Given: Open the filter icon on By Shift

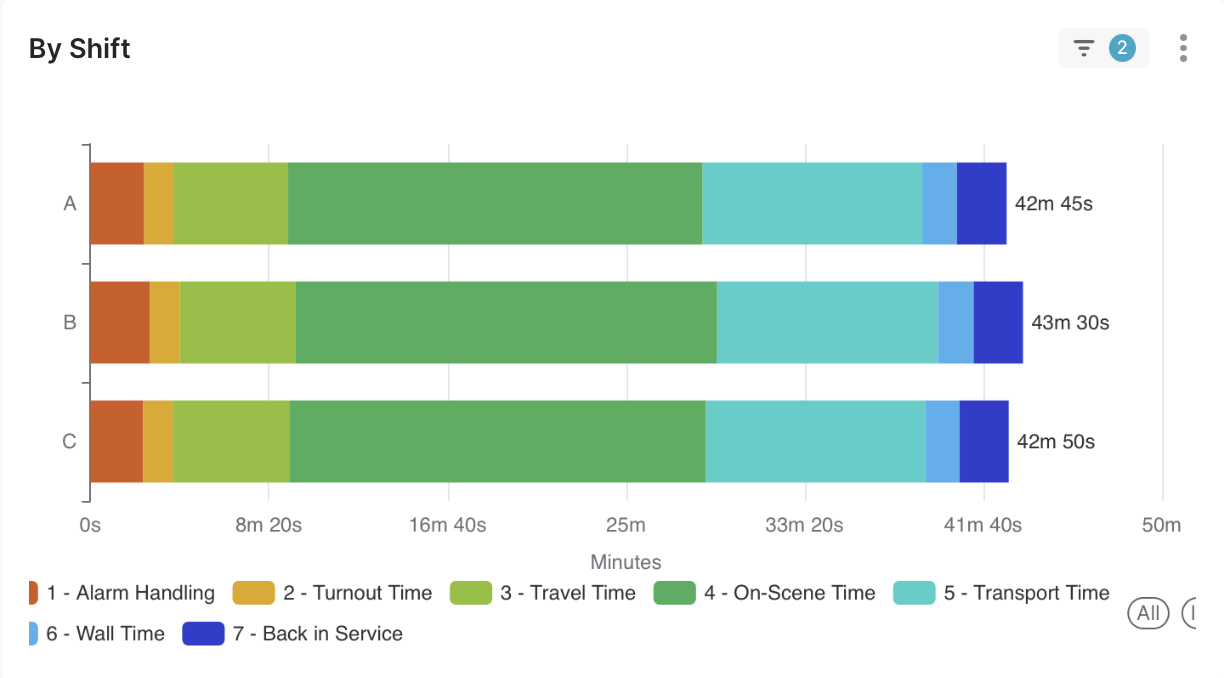Looking at the screenshot, I should [x=1083, y=48].
